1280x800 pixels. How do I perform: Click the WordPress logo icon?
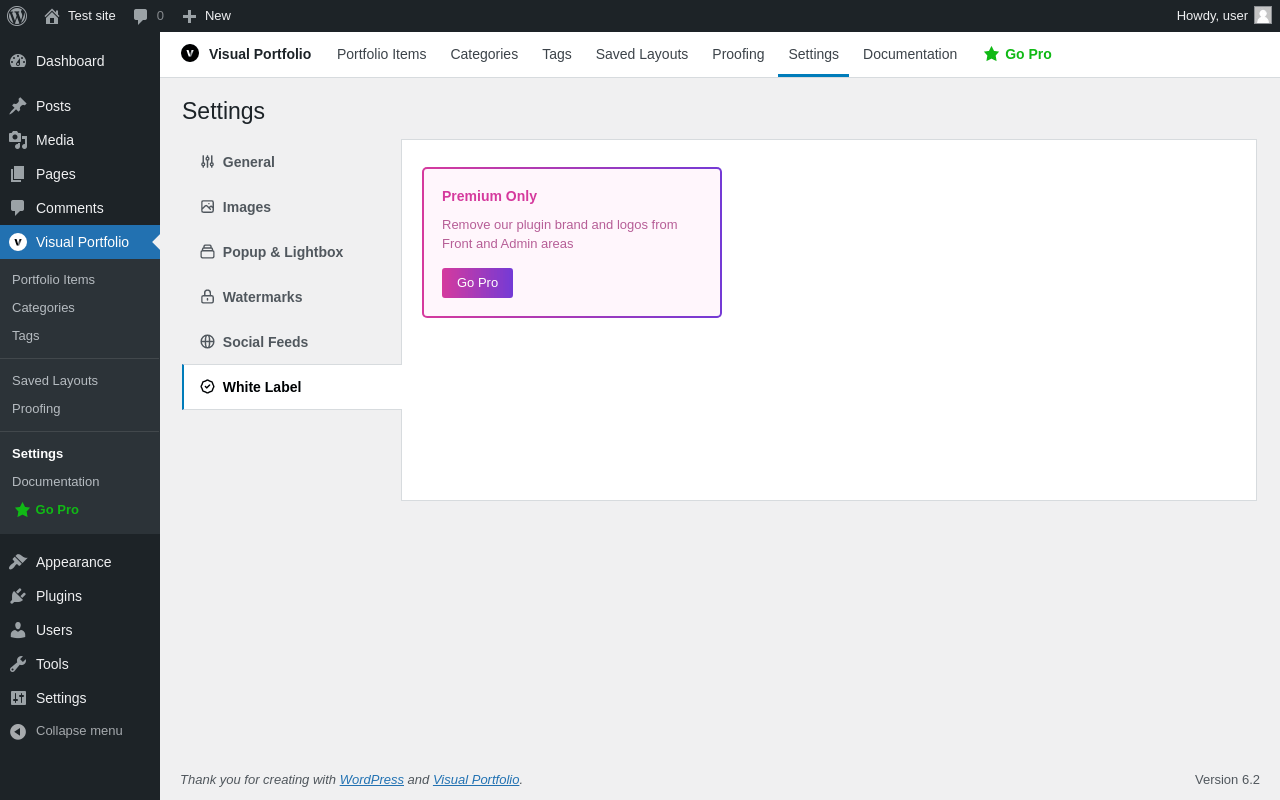pos(17,16)
